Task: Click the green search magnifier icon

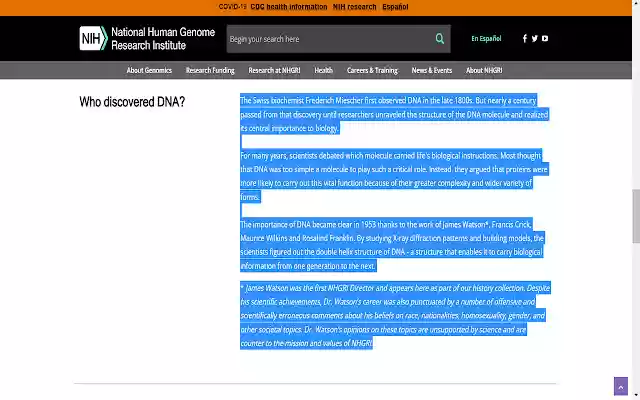Action: coord(440,39)
